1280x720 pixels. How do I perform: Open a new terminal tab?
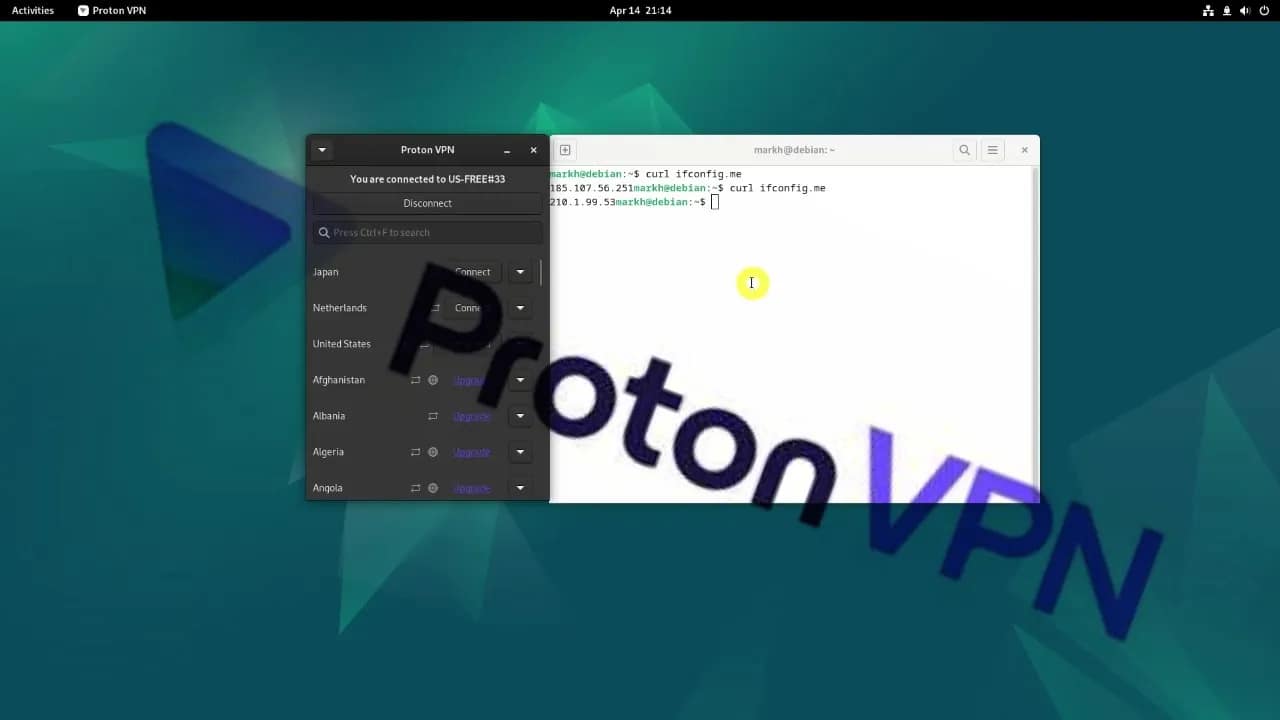pyautogui.click(x=565, y=150)
